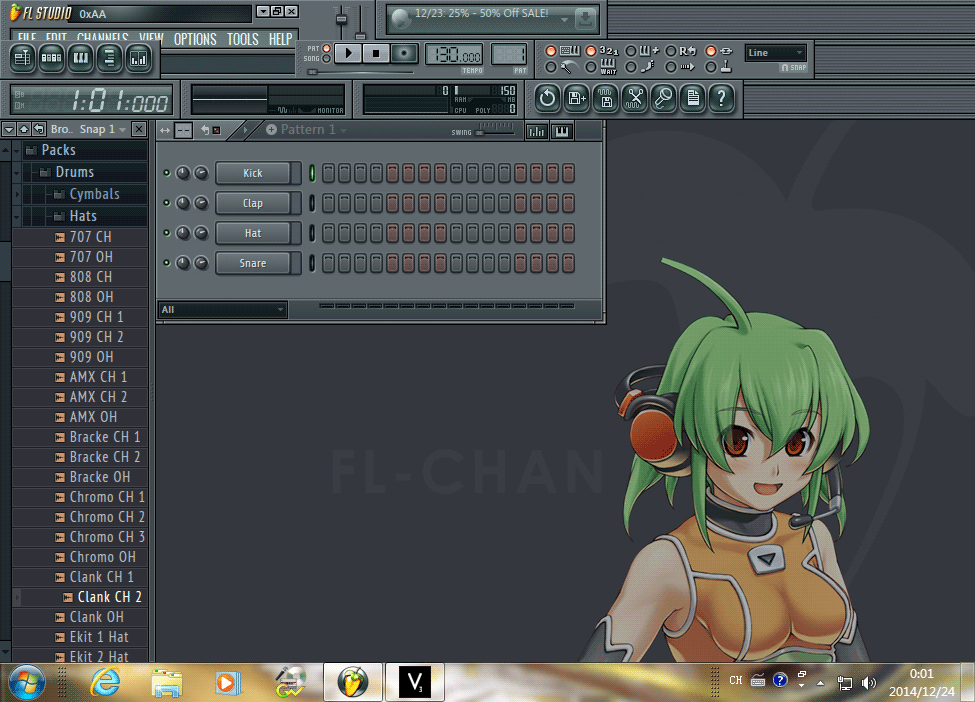This screenshot has width=975, height=702.
Task: Mute the Kick channel green light
Action: (x=167, y=173)
